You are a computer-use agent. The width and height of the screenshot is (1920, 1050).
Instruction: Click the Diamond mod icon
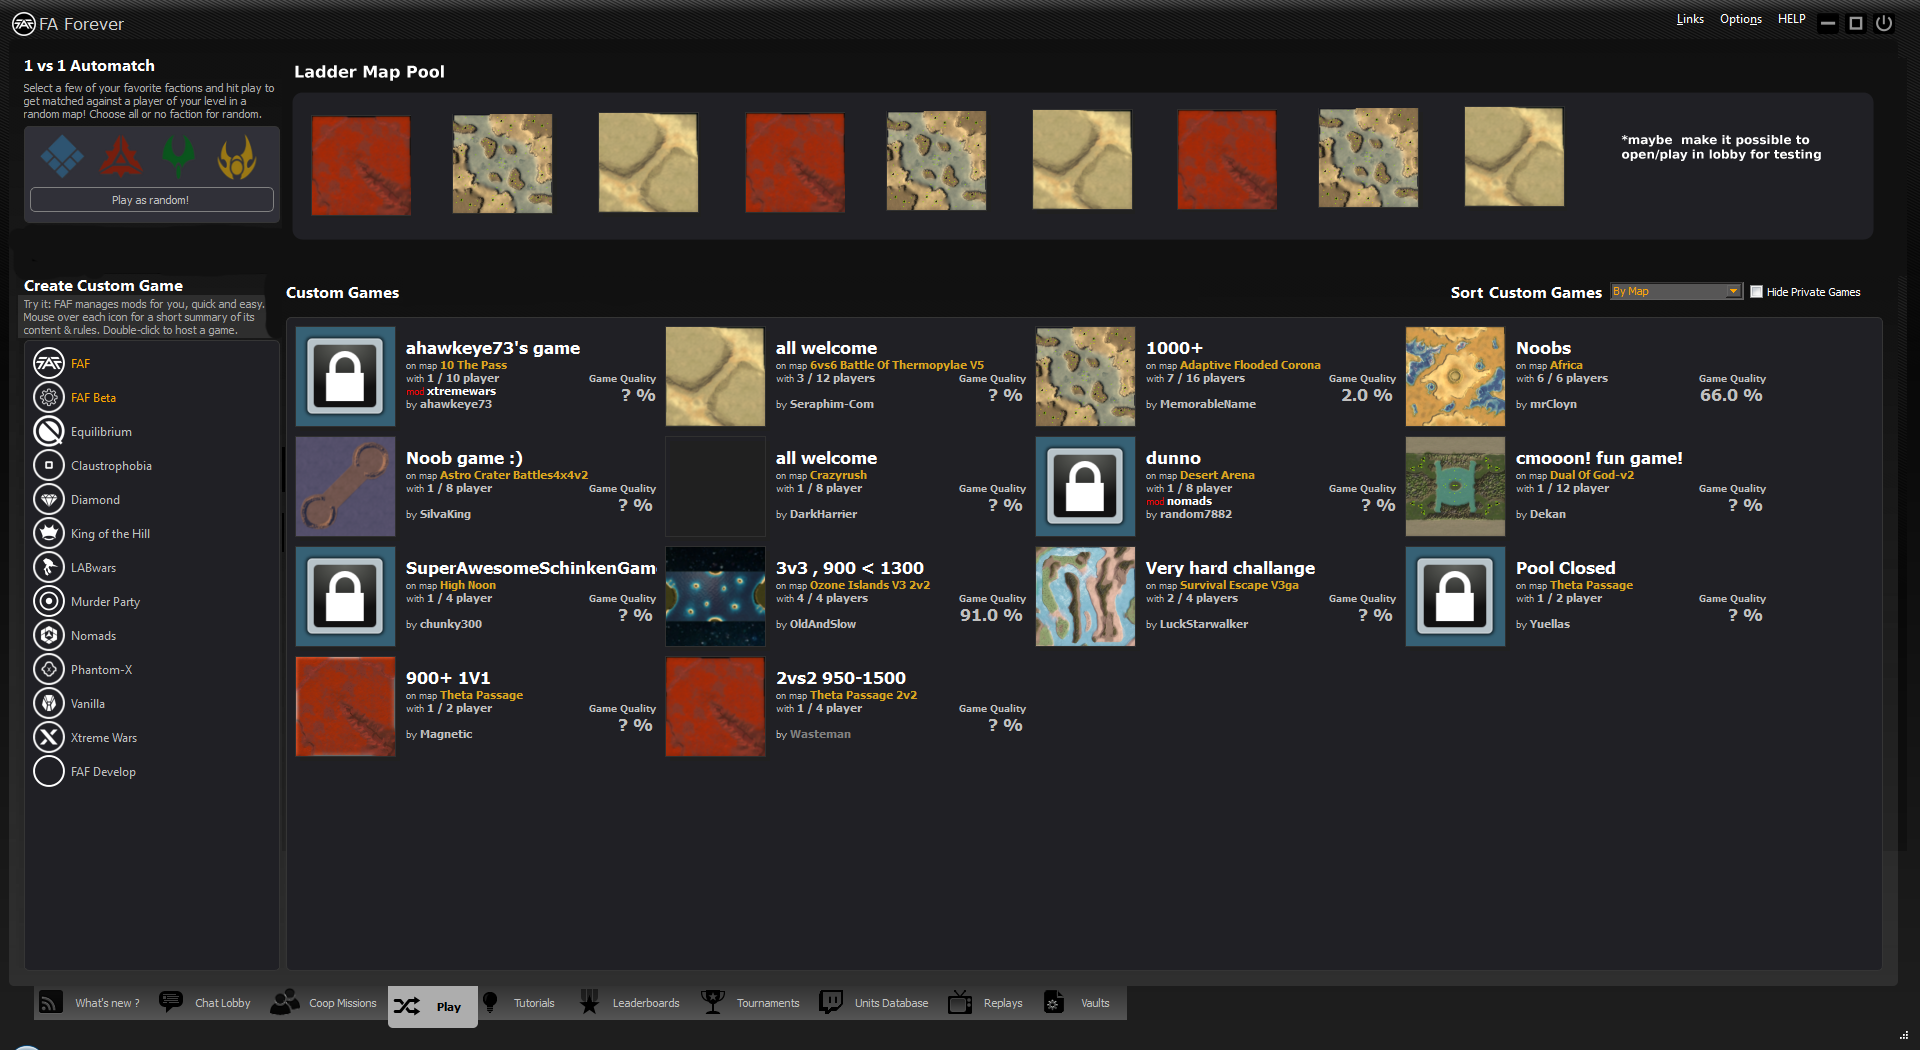49,499
